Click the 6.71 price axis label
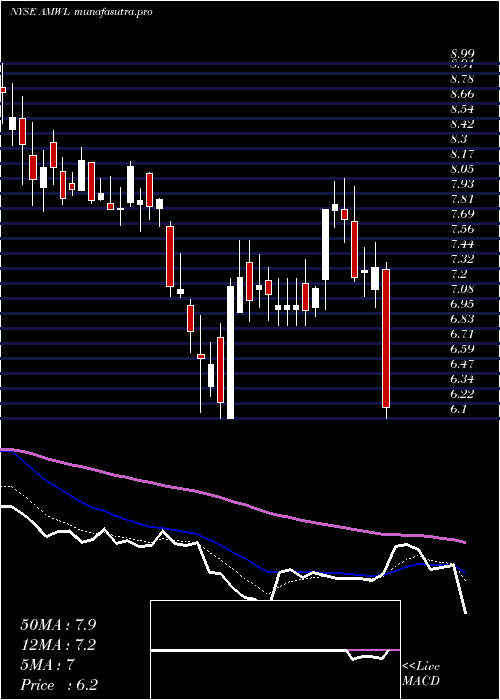500x700 pixels. [x=462, y=334]
